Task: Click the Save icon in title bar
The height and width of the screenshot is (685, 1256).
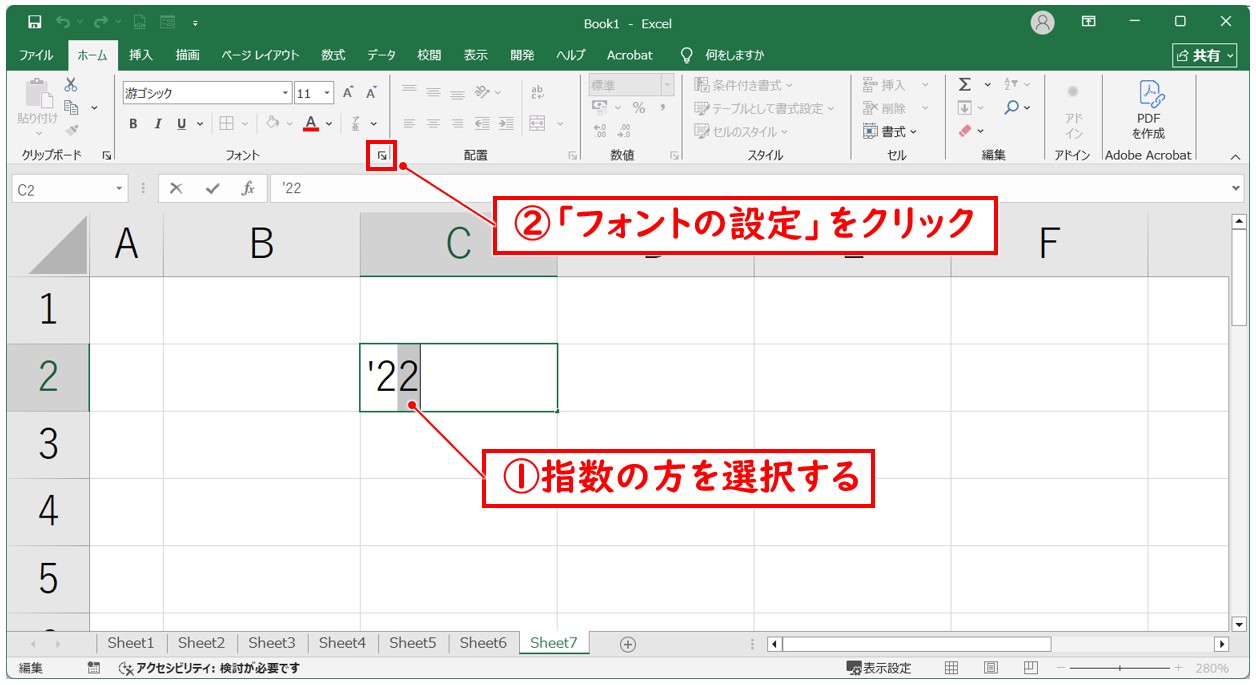Action: coord(35,22)
